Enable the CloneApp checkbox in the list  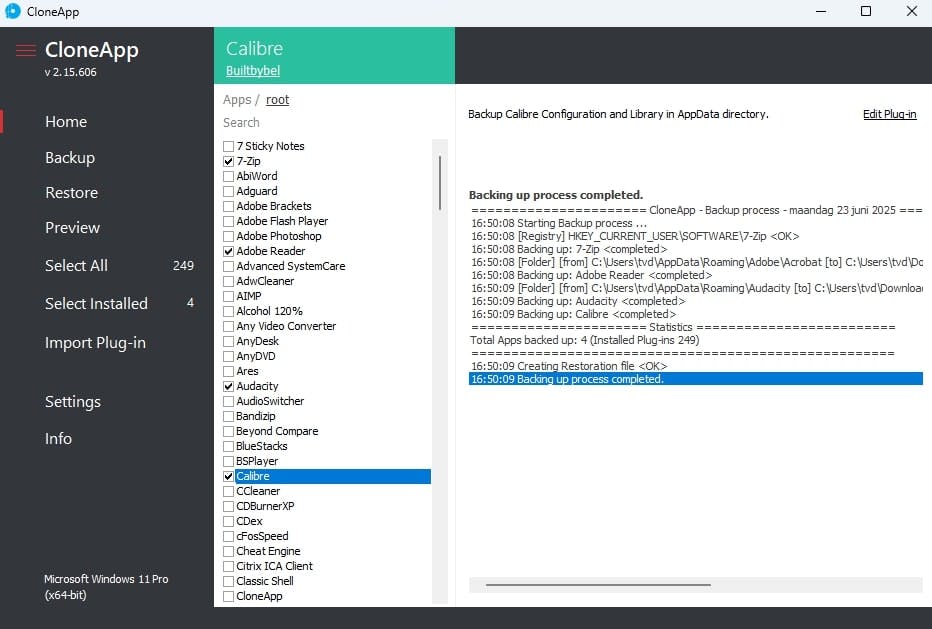(x=228, y=596)
